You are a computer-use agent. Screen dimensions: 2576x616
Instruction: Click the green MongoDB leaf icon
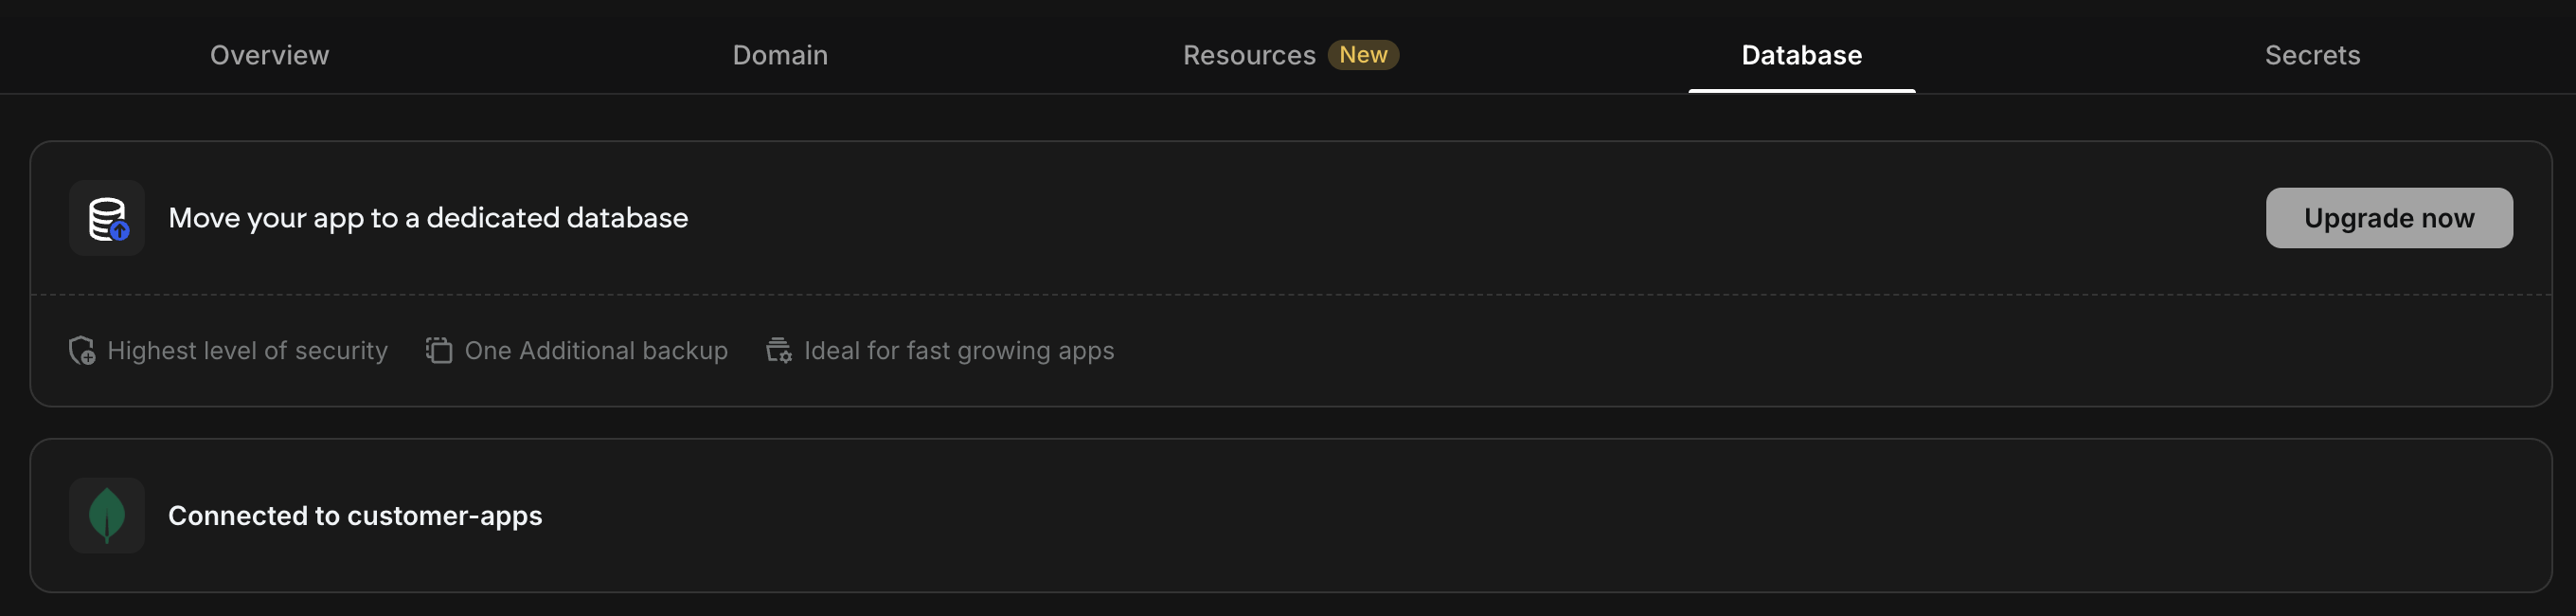click(107, 515)
